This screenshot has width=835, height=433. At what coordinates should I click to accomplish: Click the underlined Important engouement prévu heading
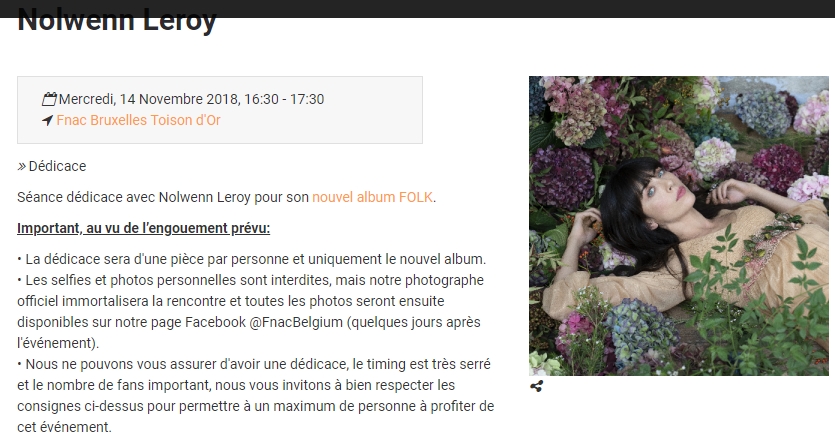click(143, 228)
